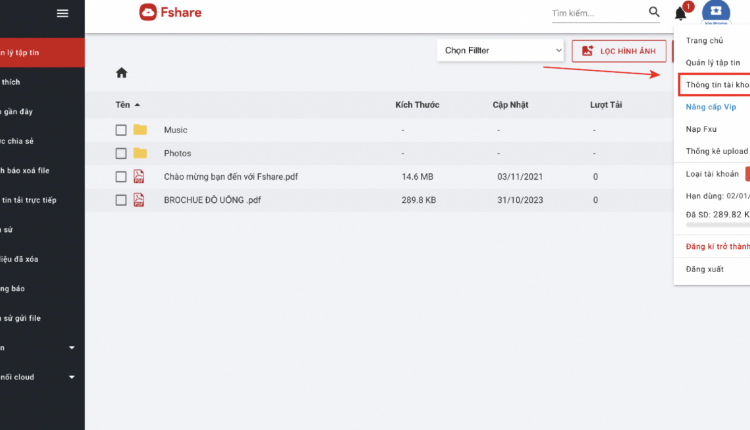Click the search magnifier icon
This screenshot has height=430, width=750.
coord(654,12)
